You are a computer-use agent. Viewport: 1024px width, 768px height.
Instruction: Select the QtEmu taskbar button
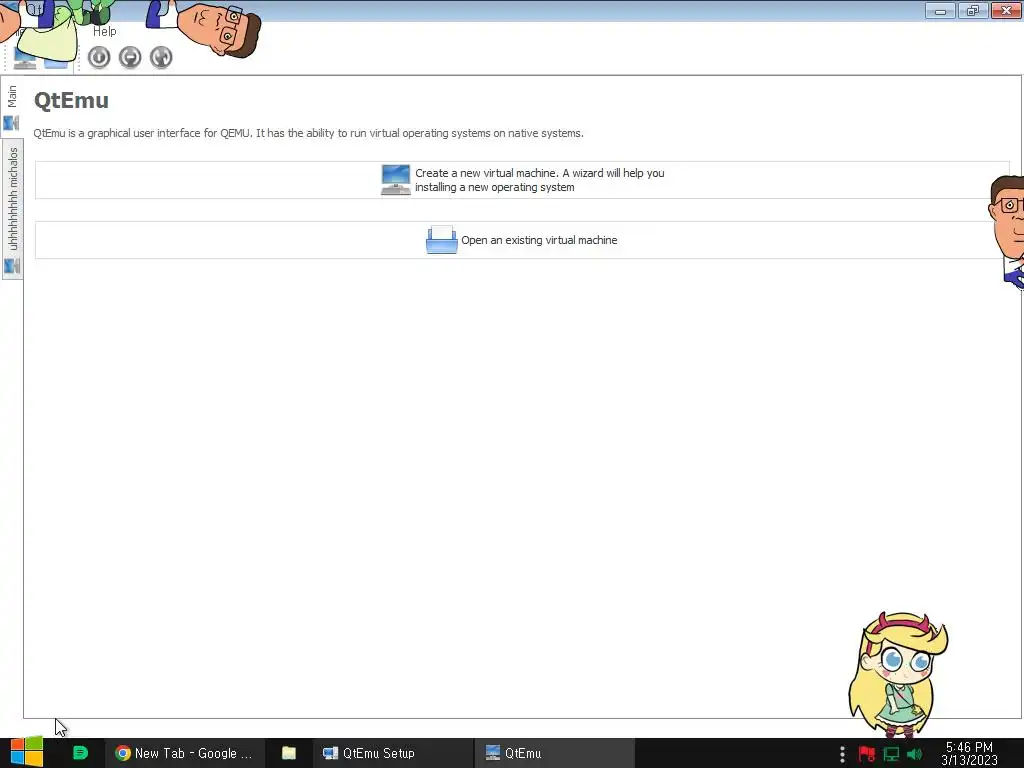[554, 753]
